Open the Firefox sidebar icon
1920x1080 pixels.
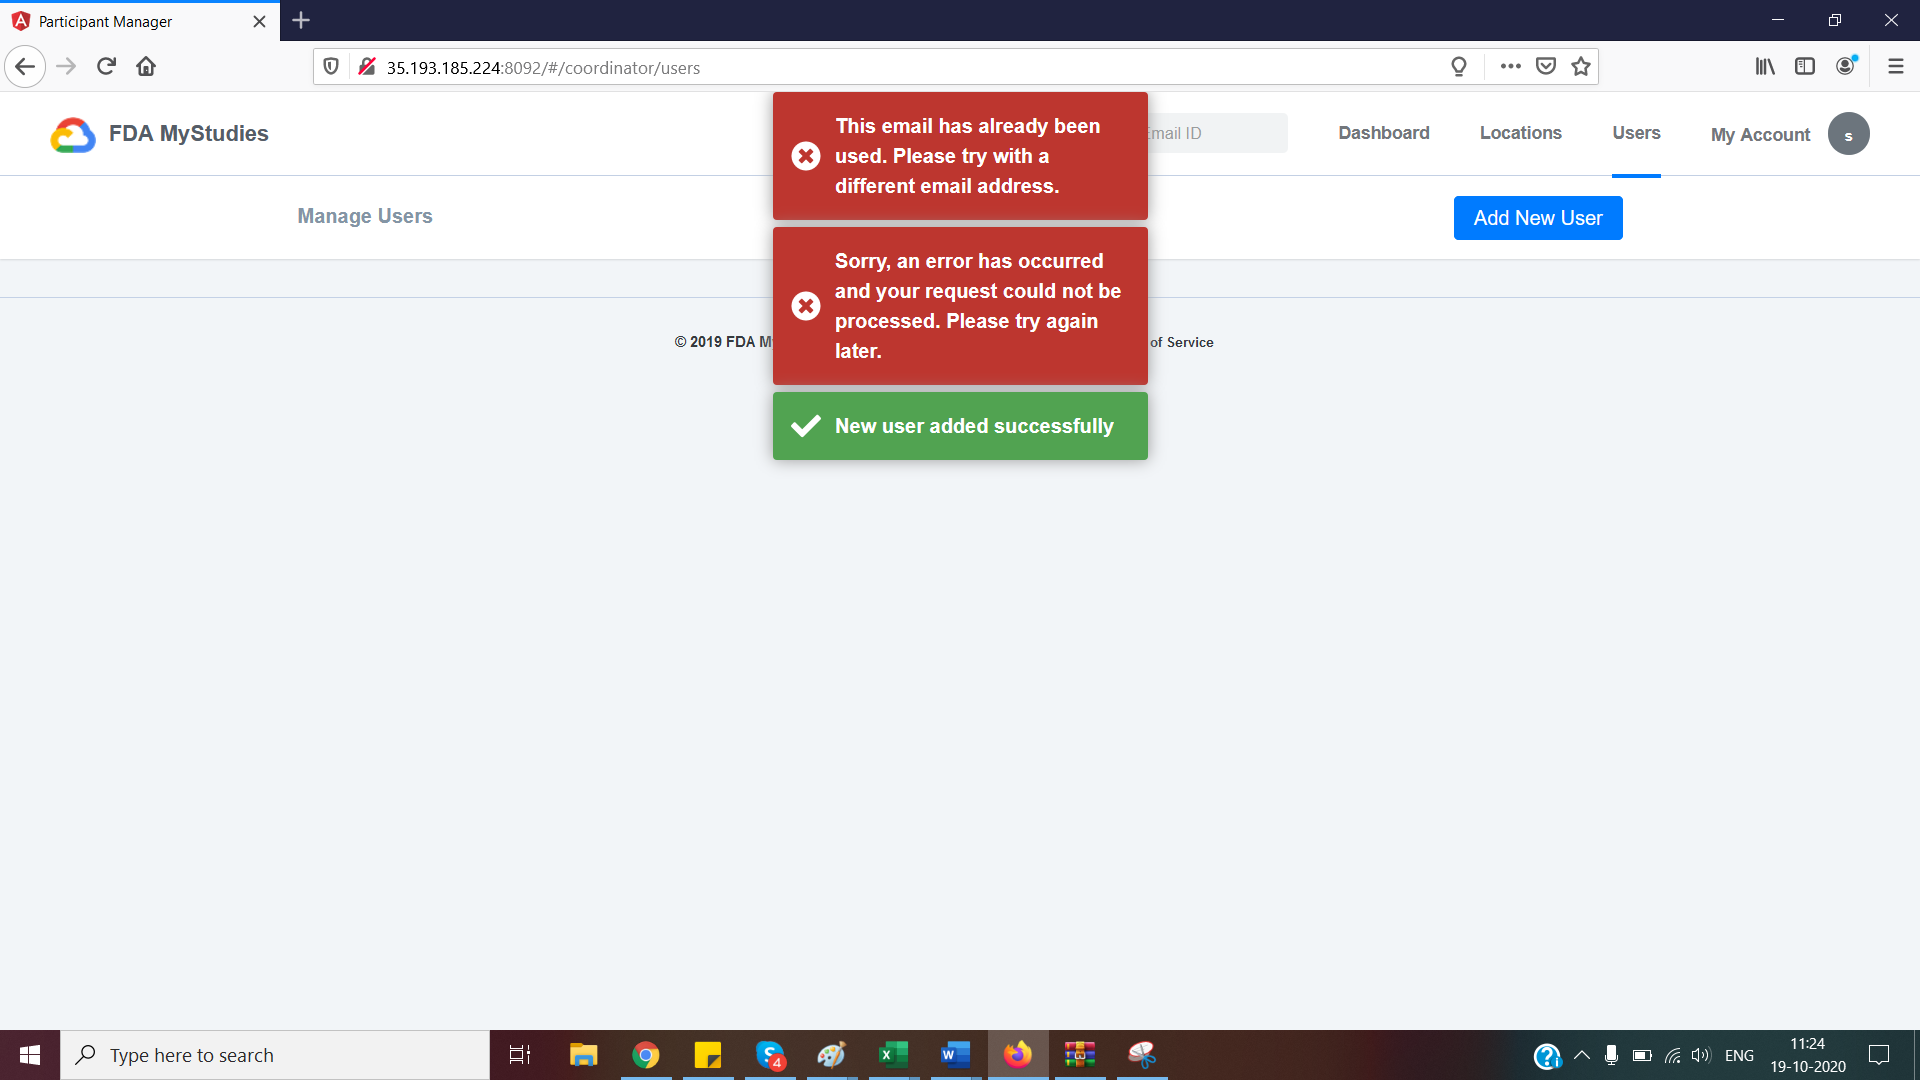coord(1805,66)
